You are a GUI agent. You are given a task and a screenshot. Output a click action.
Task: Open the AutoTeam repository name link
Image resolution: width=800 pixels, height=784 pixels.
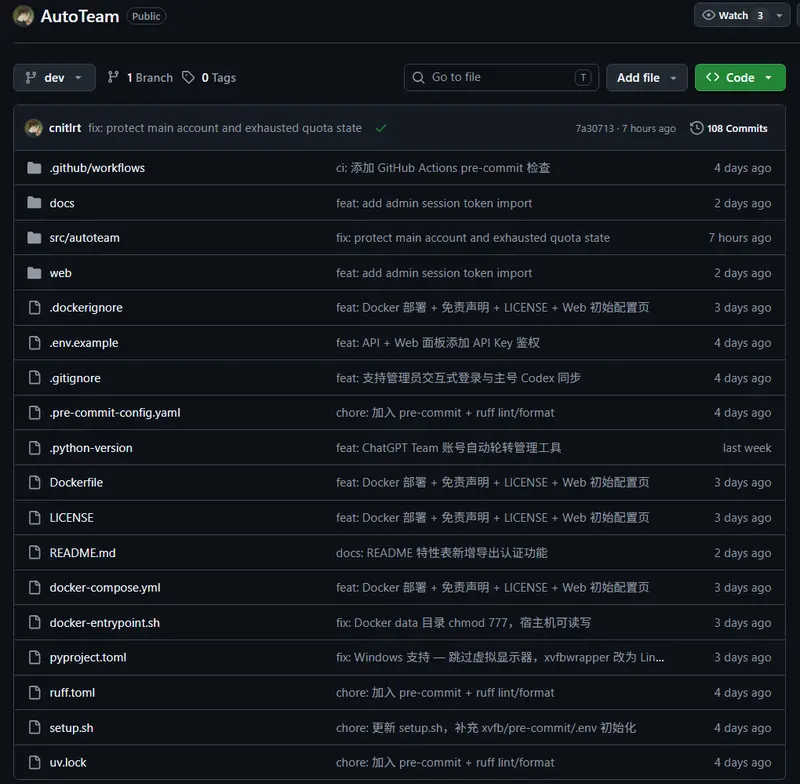pos(80,16)
